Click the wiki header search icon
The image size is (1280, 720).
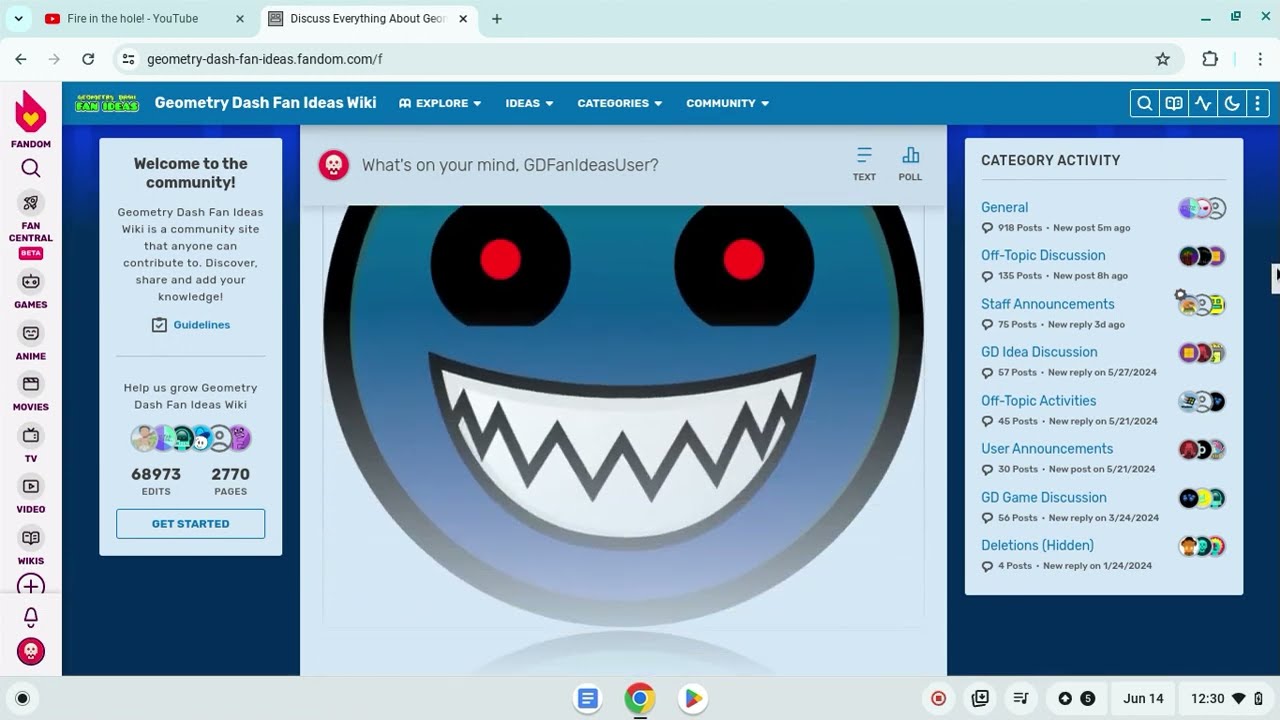[x=1145, y=103]
